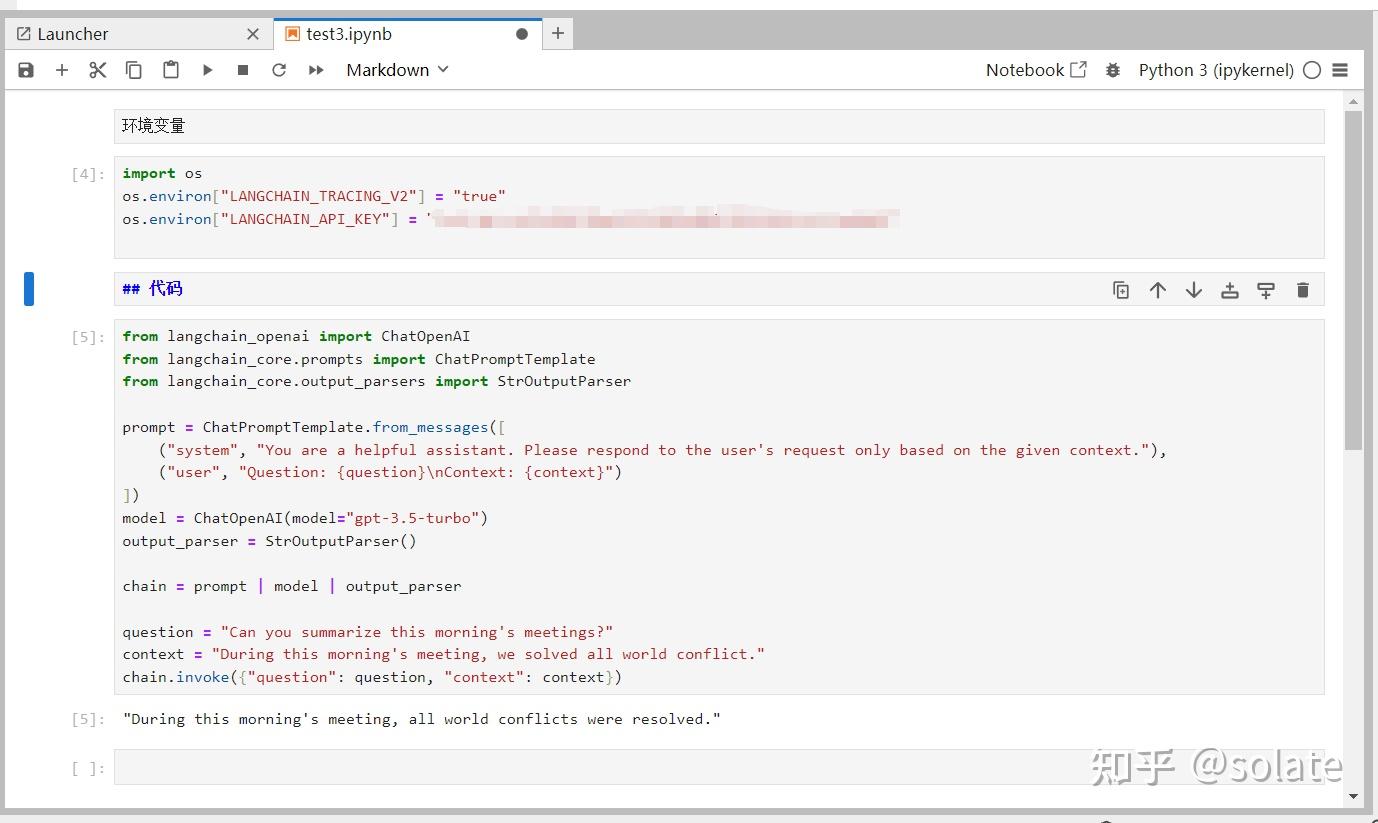Paste cells from clipboard
This screenshot has width=1378, height=823.
170,70
